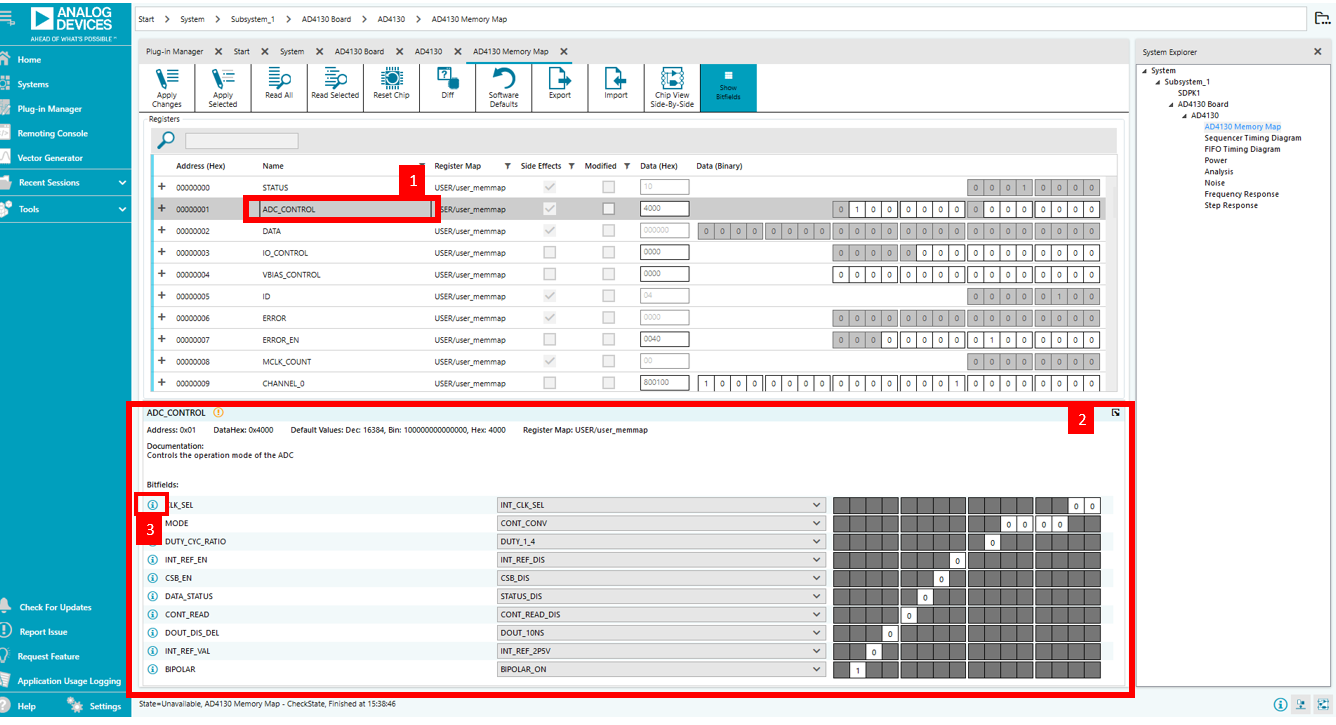Toggle Modified checkbox for CHANNEL_0 row

[608, 383]
